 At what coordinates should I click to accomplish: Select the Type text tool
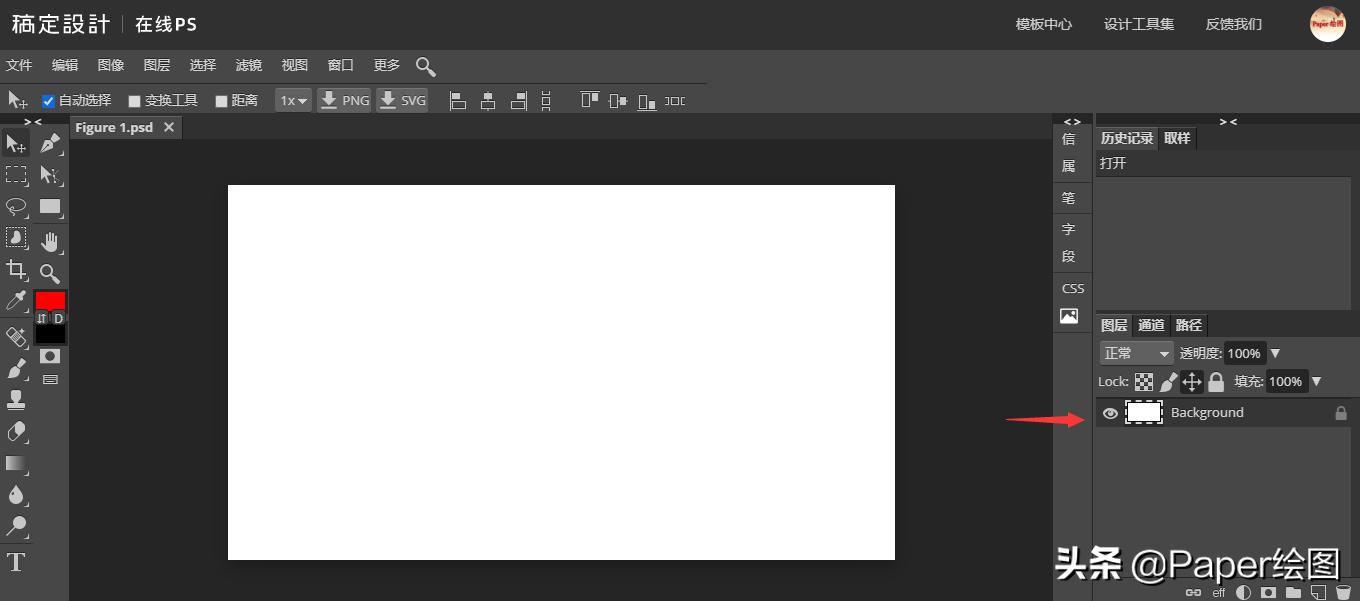click(16, 562)
